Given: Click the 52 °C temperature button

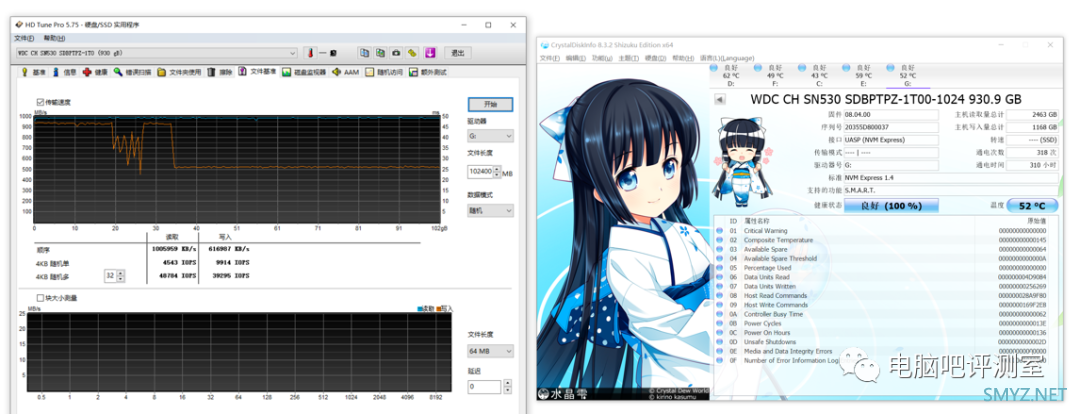Looking at the screenshot, I should point(1032,205).
